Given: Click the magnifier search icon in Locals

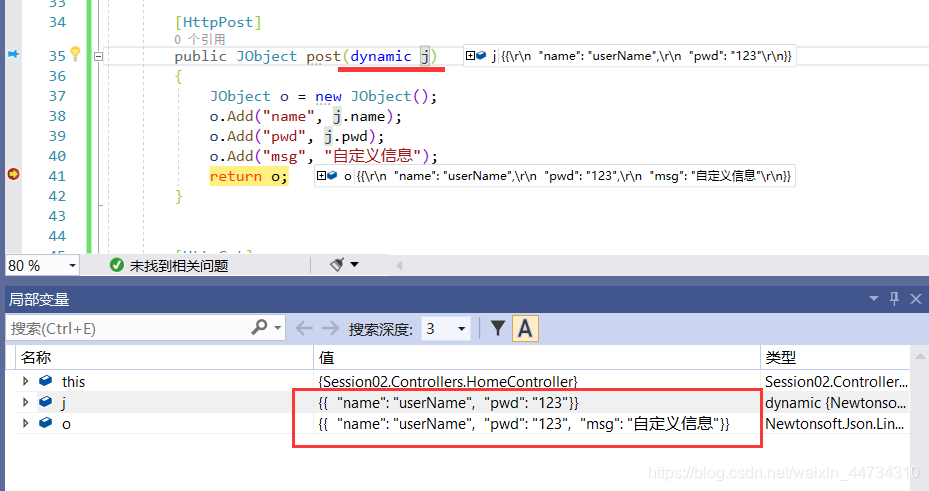Looking at the screenshot, I should 260,327.
